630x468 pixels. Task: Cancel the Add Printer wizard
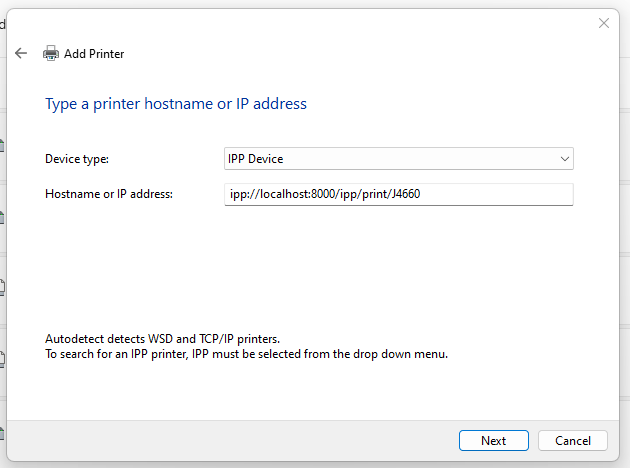tap(573, 441)
